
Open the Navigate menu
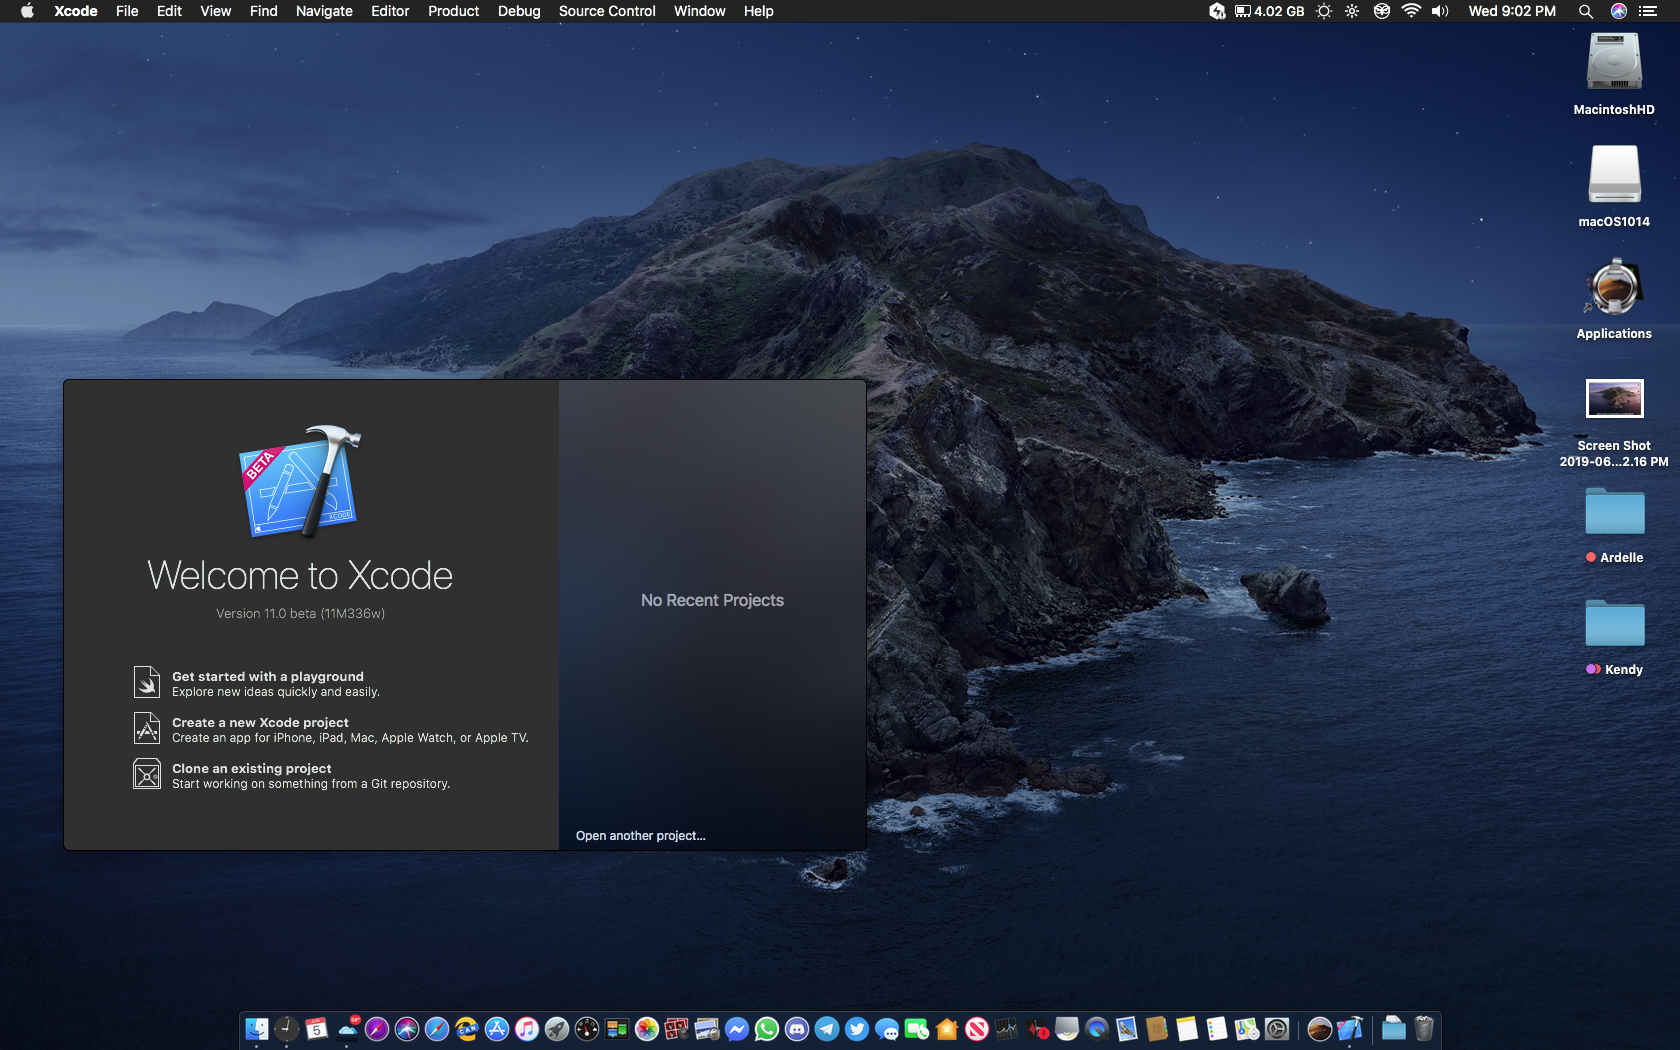(x=324, y=11)
